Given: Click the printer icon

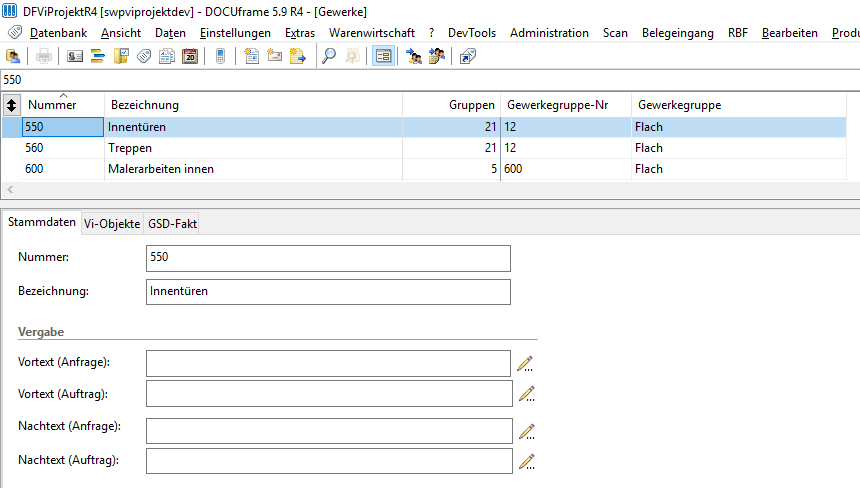Looking at the screenshot, I should (44, 56).
